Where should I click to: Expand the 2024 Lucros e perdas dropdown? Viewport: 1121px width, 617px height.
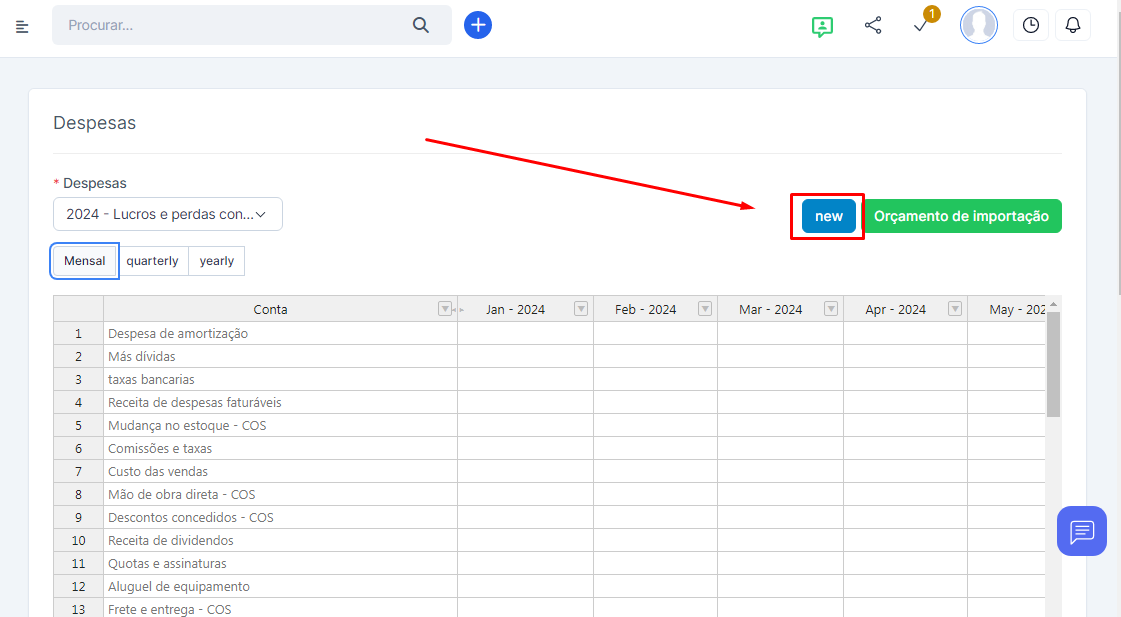coord(167,214)
